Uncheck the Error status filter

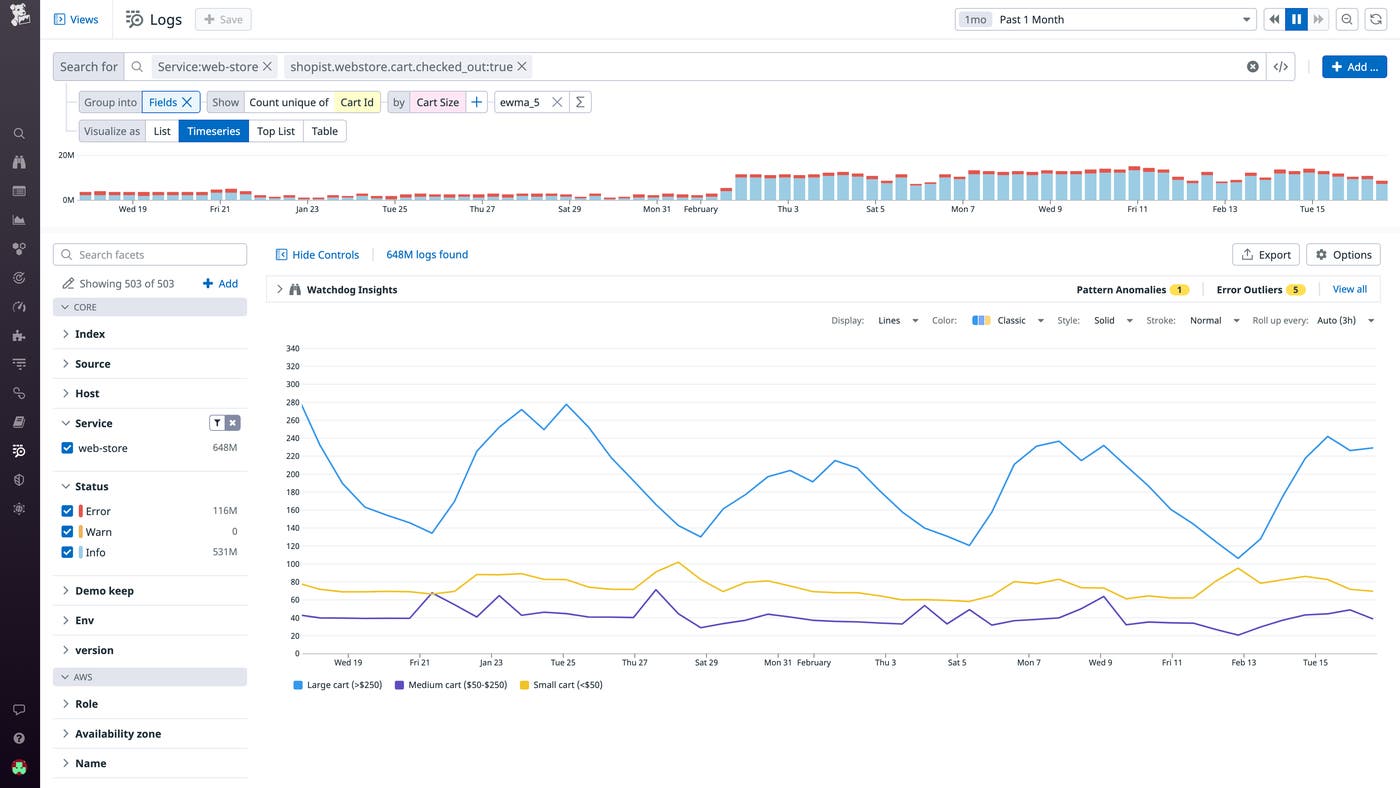(x=67, y=510)
